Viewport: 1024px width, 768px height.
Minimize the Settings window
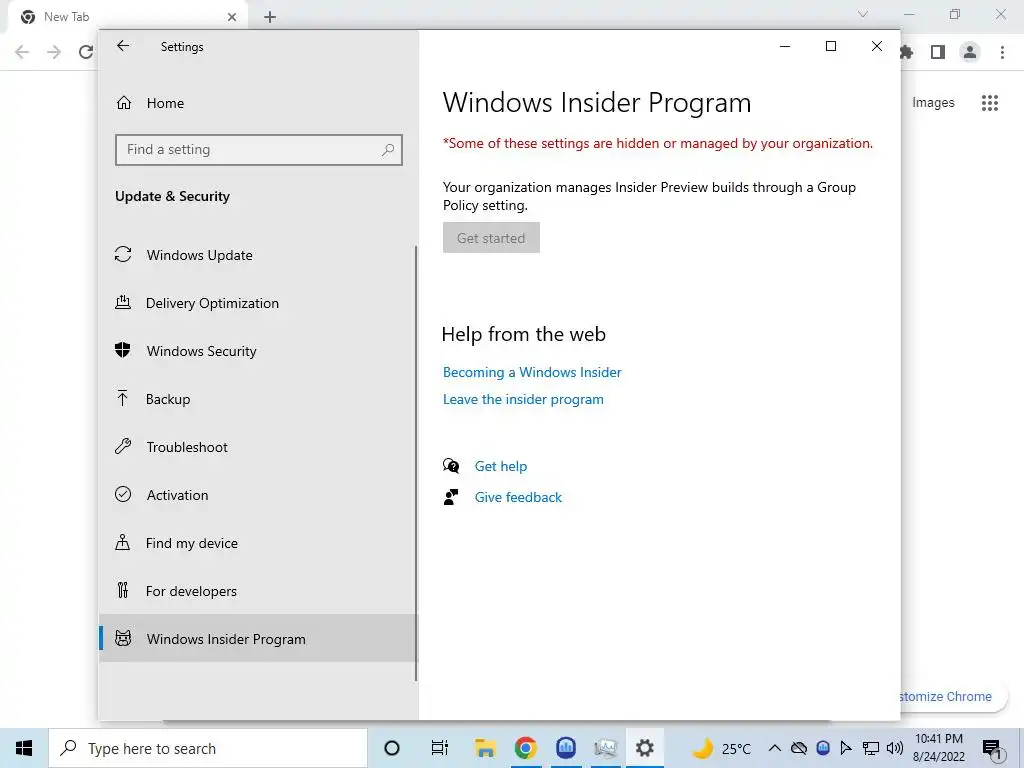tap(785, 46)
